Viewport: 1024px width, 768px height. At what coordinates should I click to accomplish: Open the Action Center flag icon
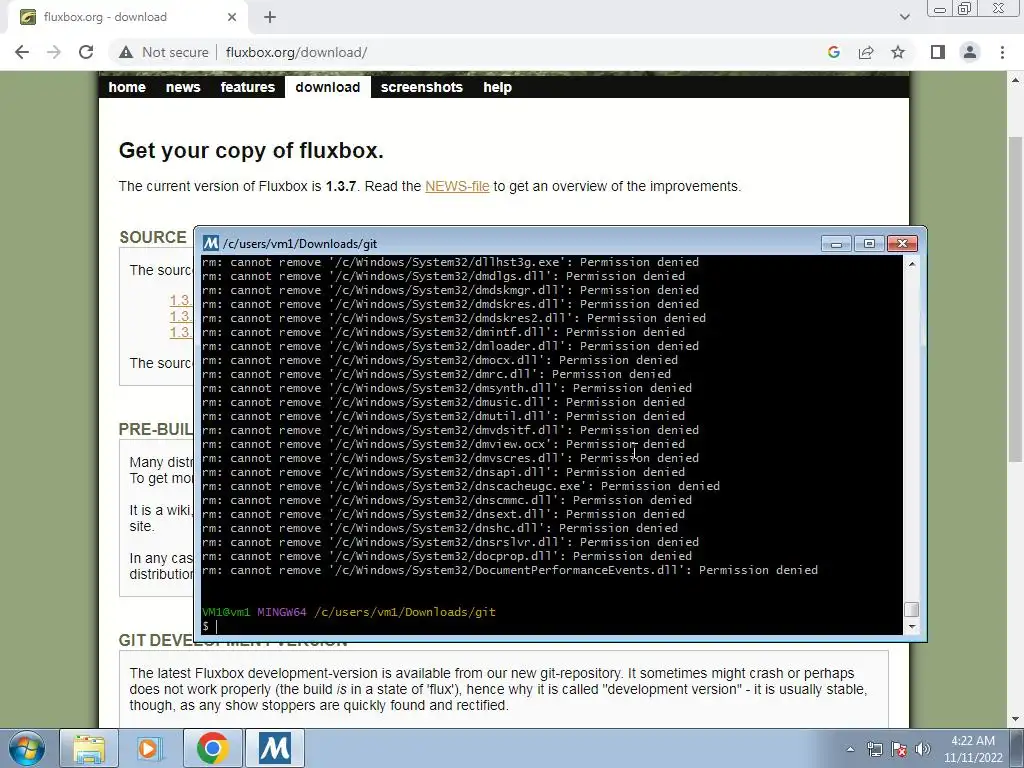click(x=899, y=749)
